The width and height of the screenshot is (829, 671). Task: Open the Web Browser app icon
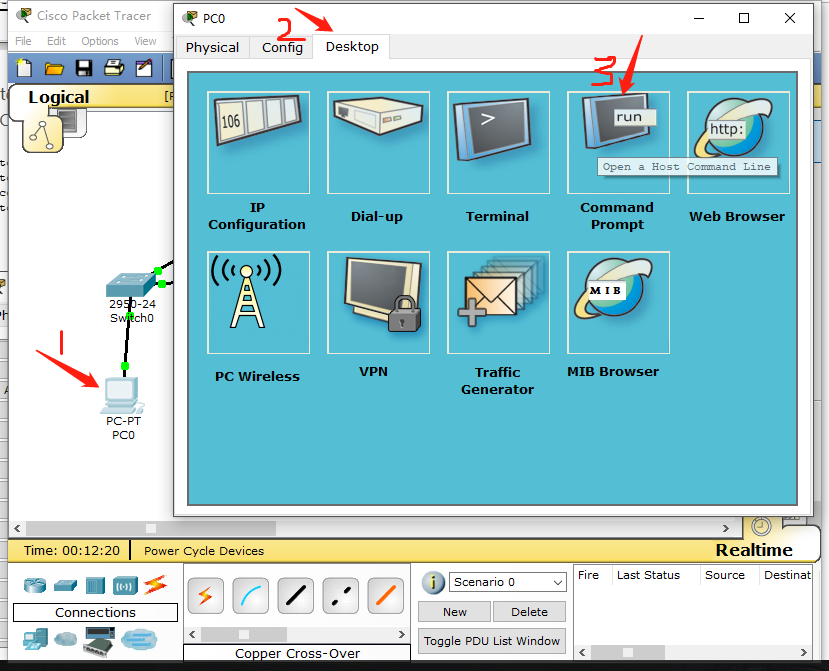click(738, 142)
